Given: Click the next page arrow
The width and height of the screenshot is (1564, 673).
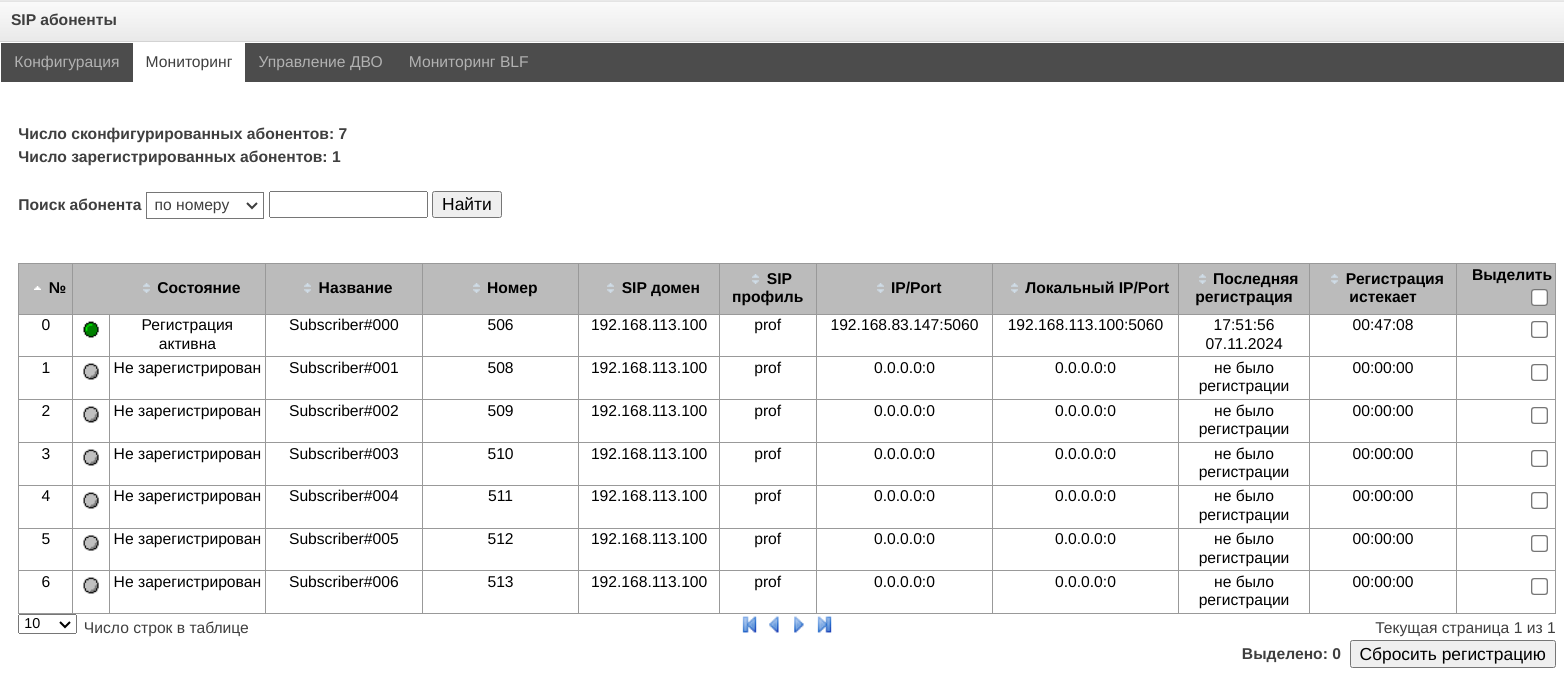Looking at the screenshot, I should (x=799, y=625).
